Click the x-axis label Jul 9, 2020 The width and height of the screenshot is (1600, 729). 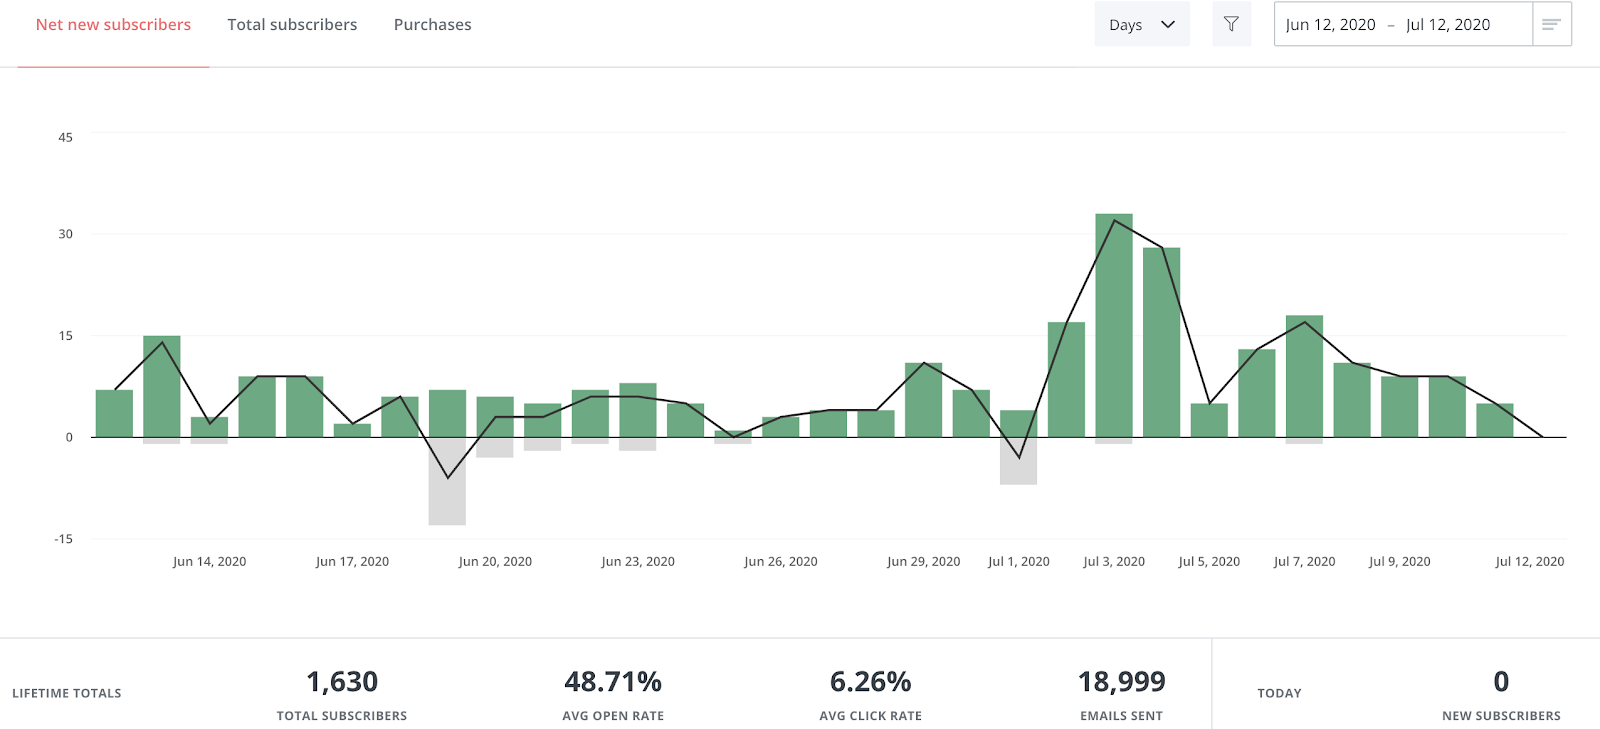tap(1399, 562)
